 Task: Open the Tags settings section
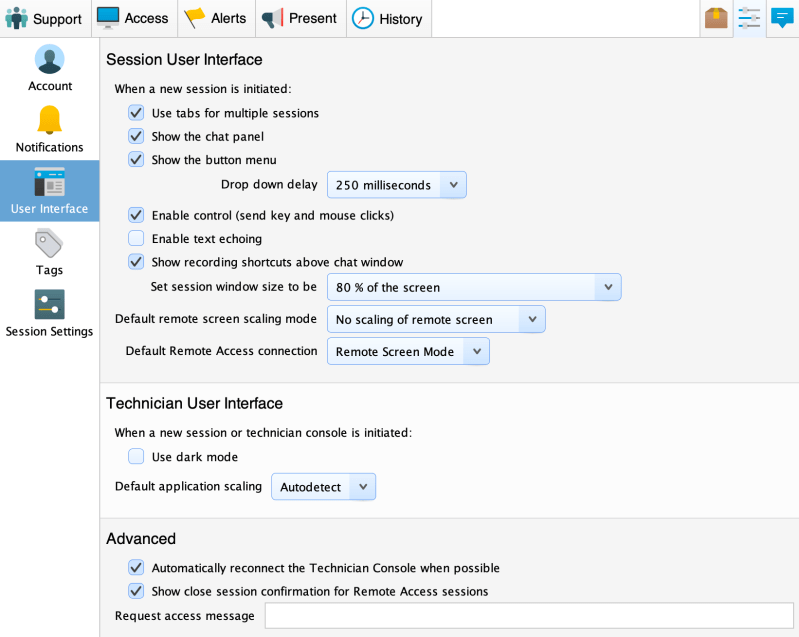point(49,252)
